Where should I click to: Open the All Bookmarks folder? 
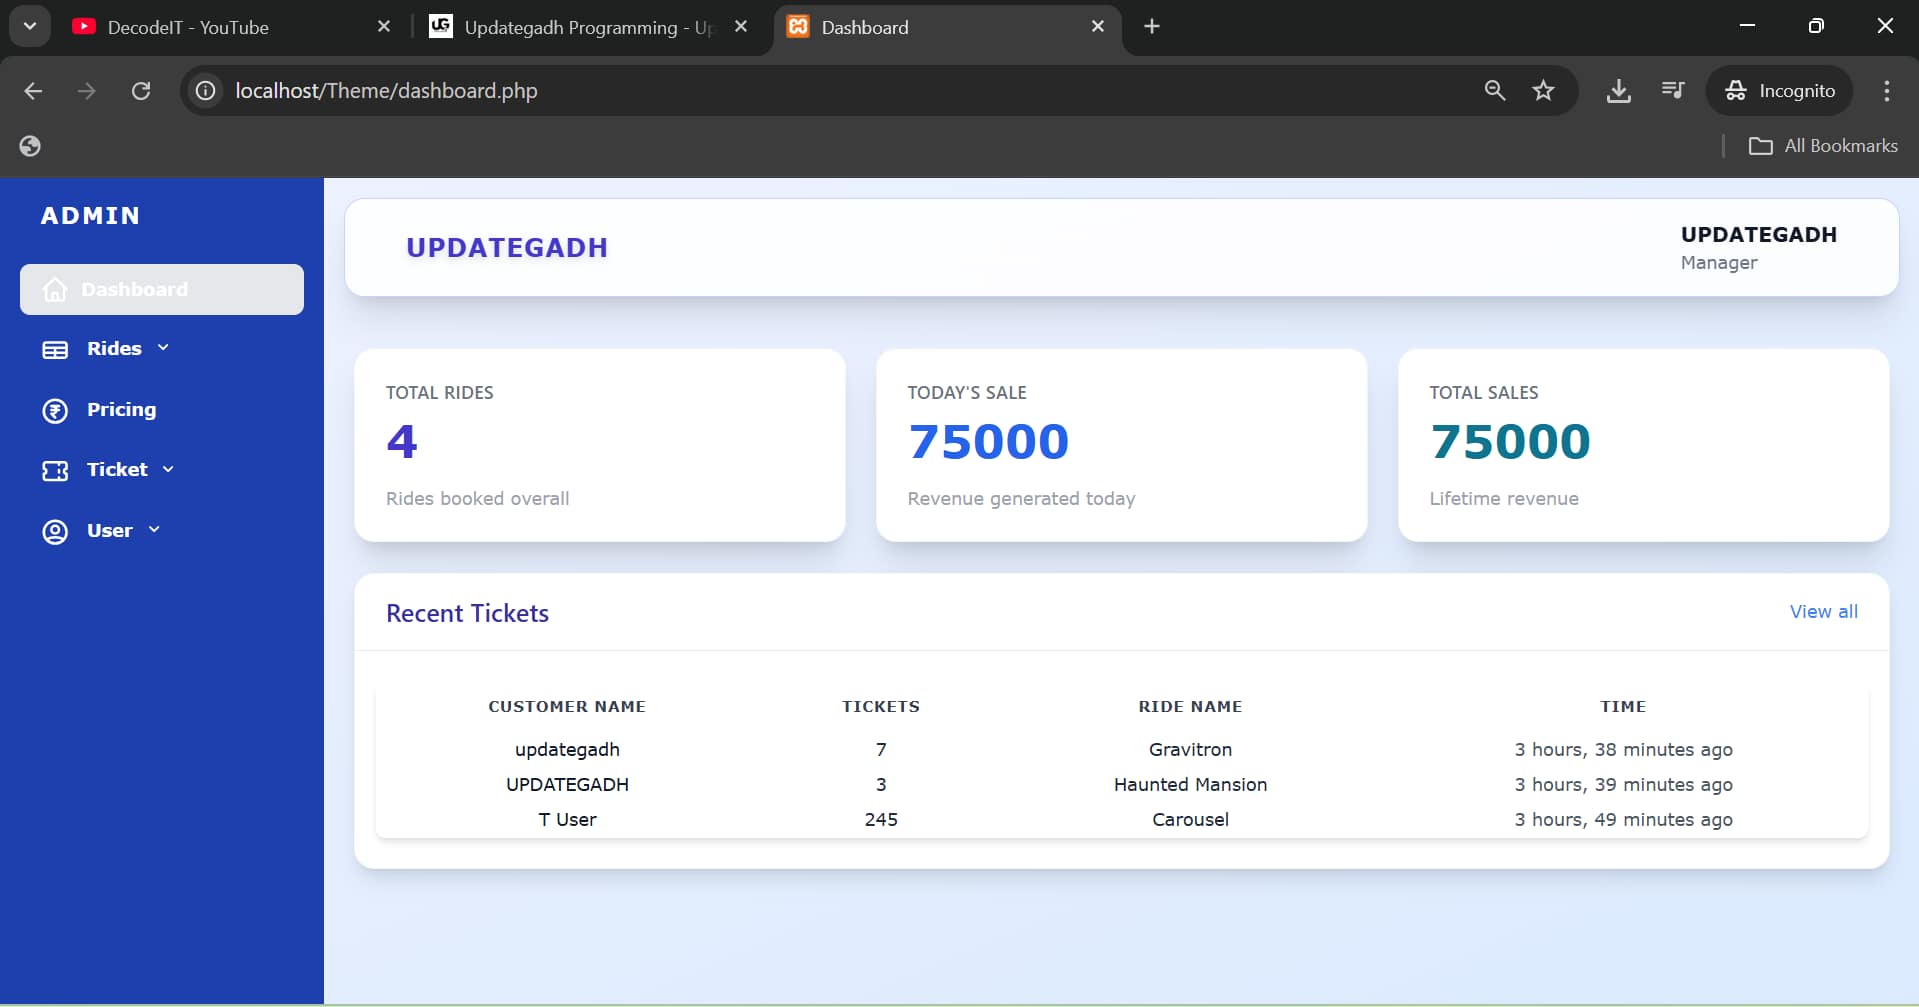1822,146
